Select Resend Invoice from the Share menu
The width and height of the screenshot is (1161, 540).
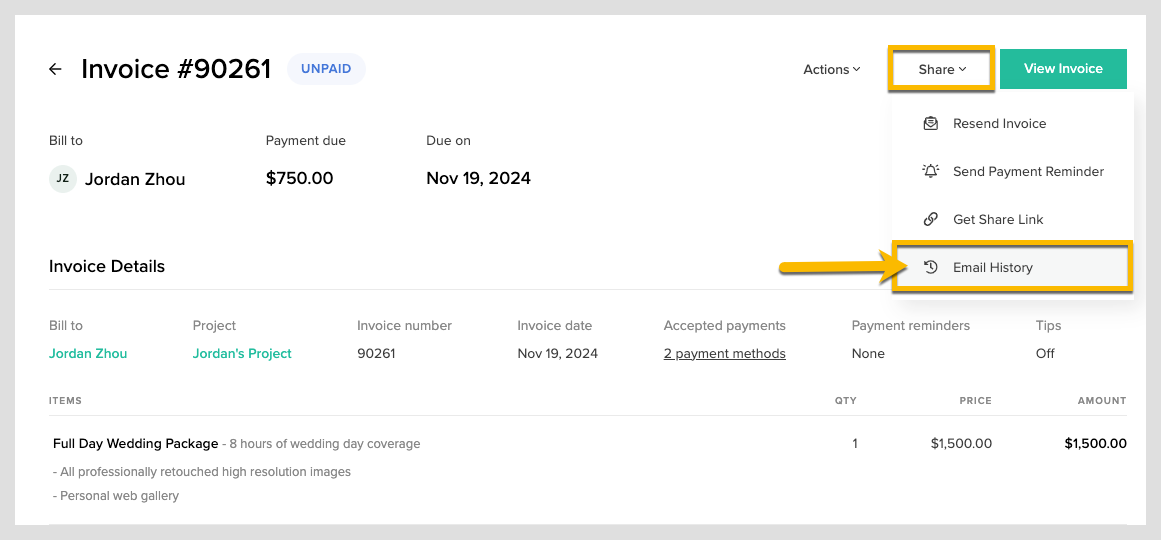[999, 123]
